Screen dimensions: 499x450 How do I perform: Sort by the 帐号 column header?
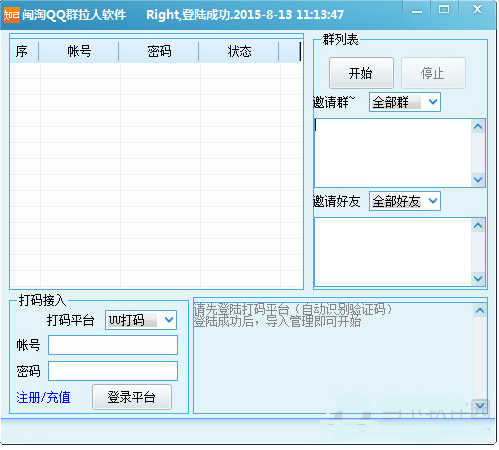tap(79, 51)
